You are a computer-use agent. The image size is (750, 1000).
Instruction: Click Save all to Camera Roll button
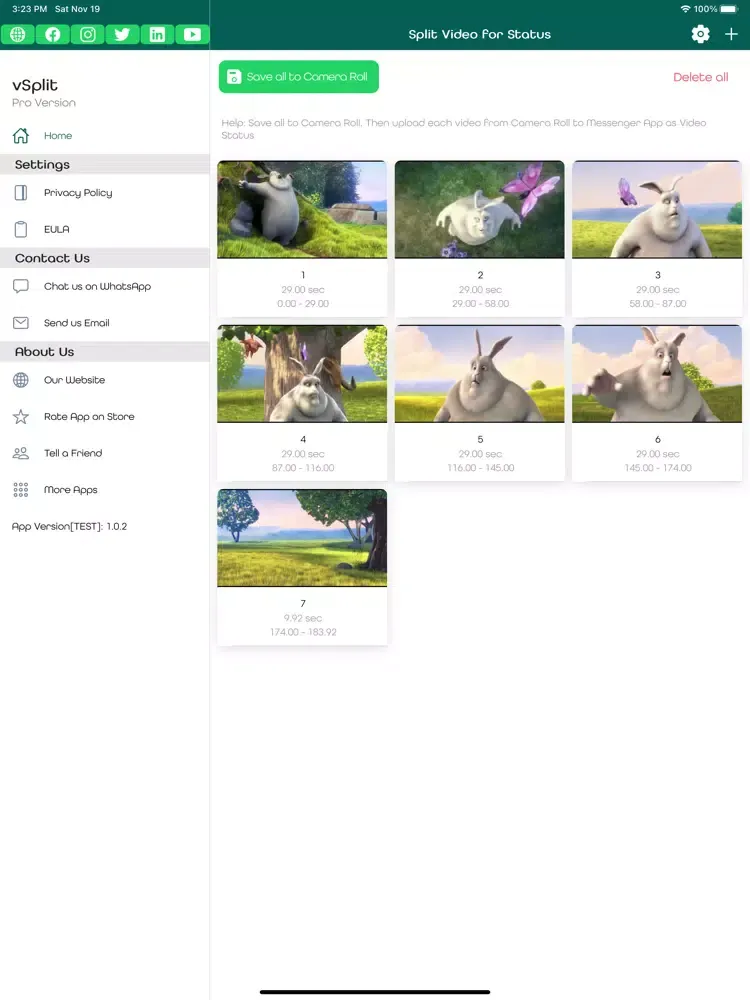point(298,77)
